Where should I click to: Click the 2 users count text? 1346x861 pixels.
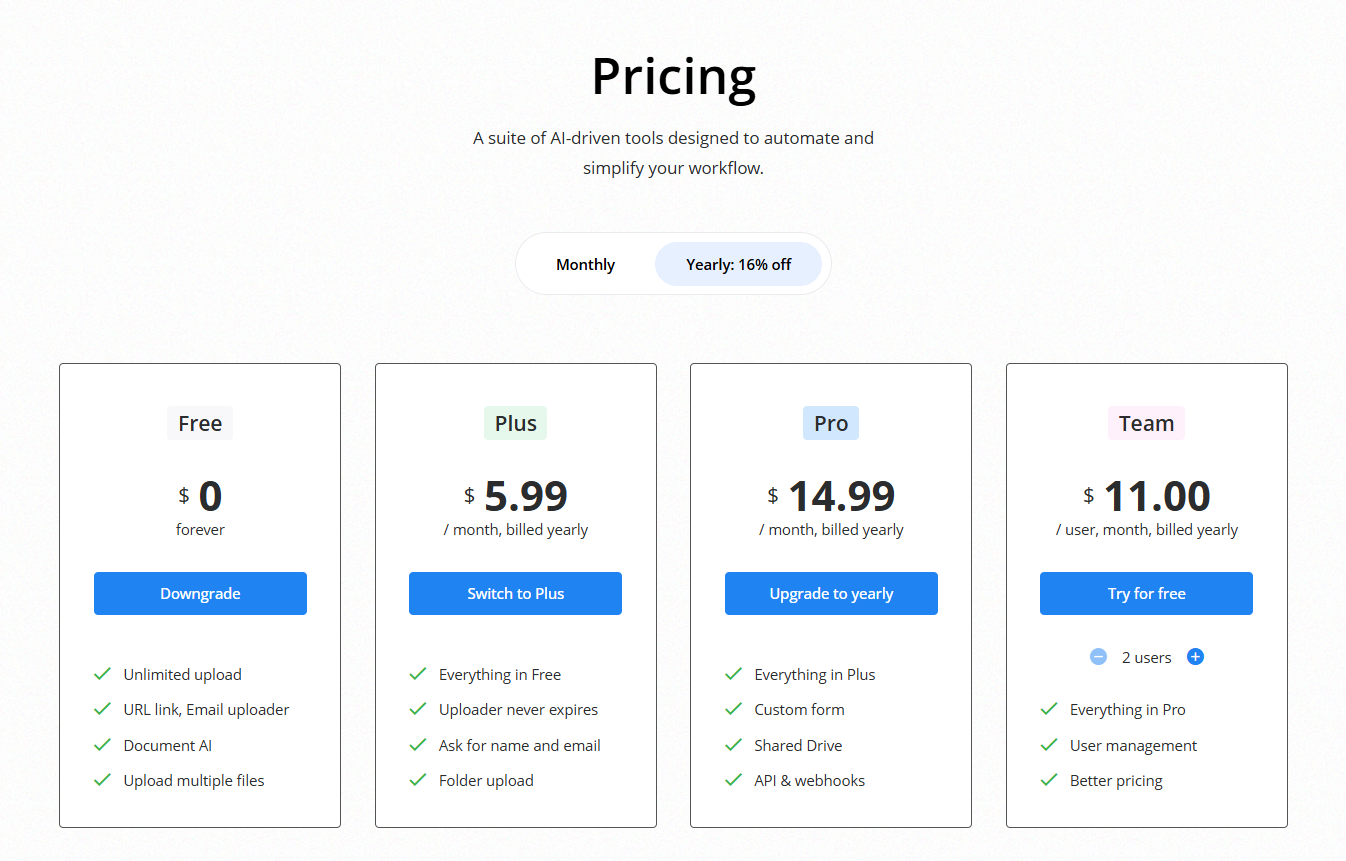[1146, 657]
